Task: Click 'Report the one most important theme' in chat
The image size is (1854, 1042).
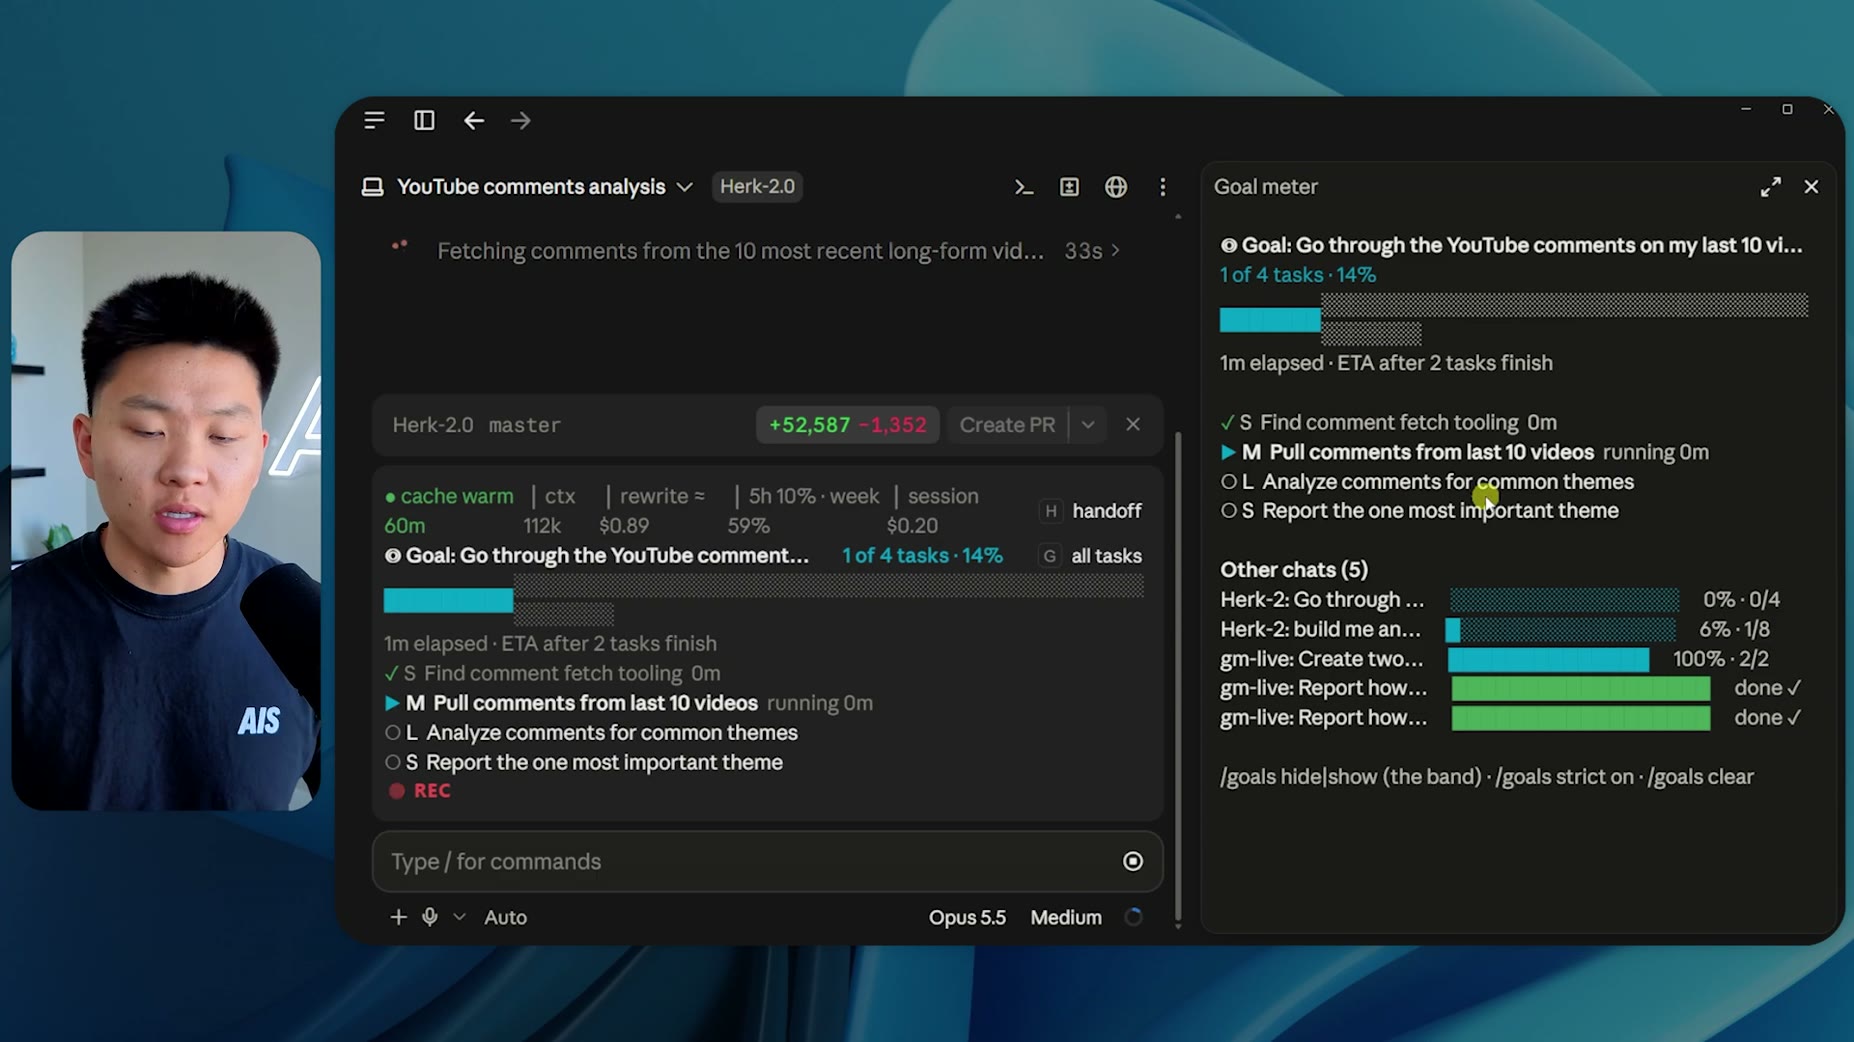Action: (604, 763)
